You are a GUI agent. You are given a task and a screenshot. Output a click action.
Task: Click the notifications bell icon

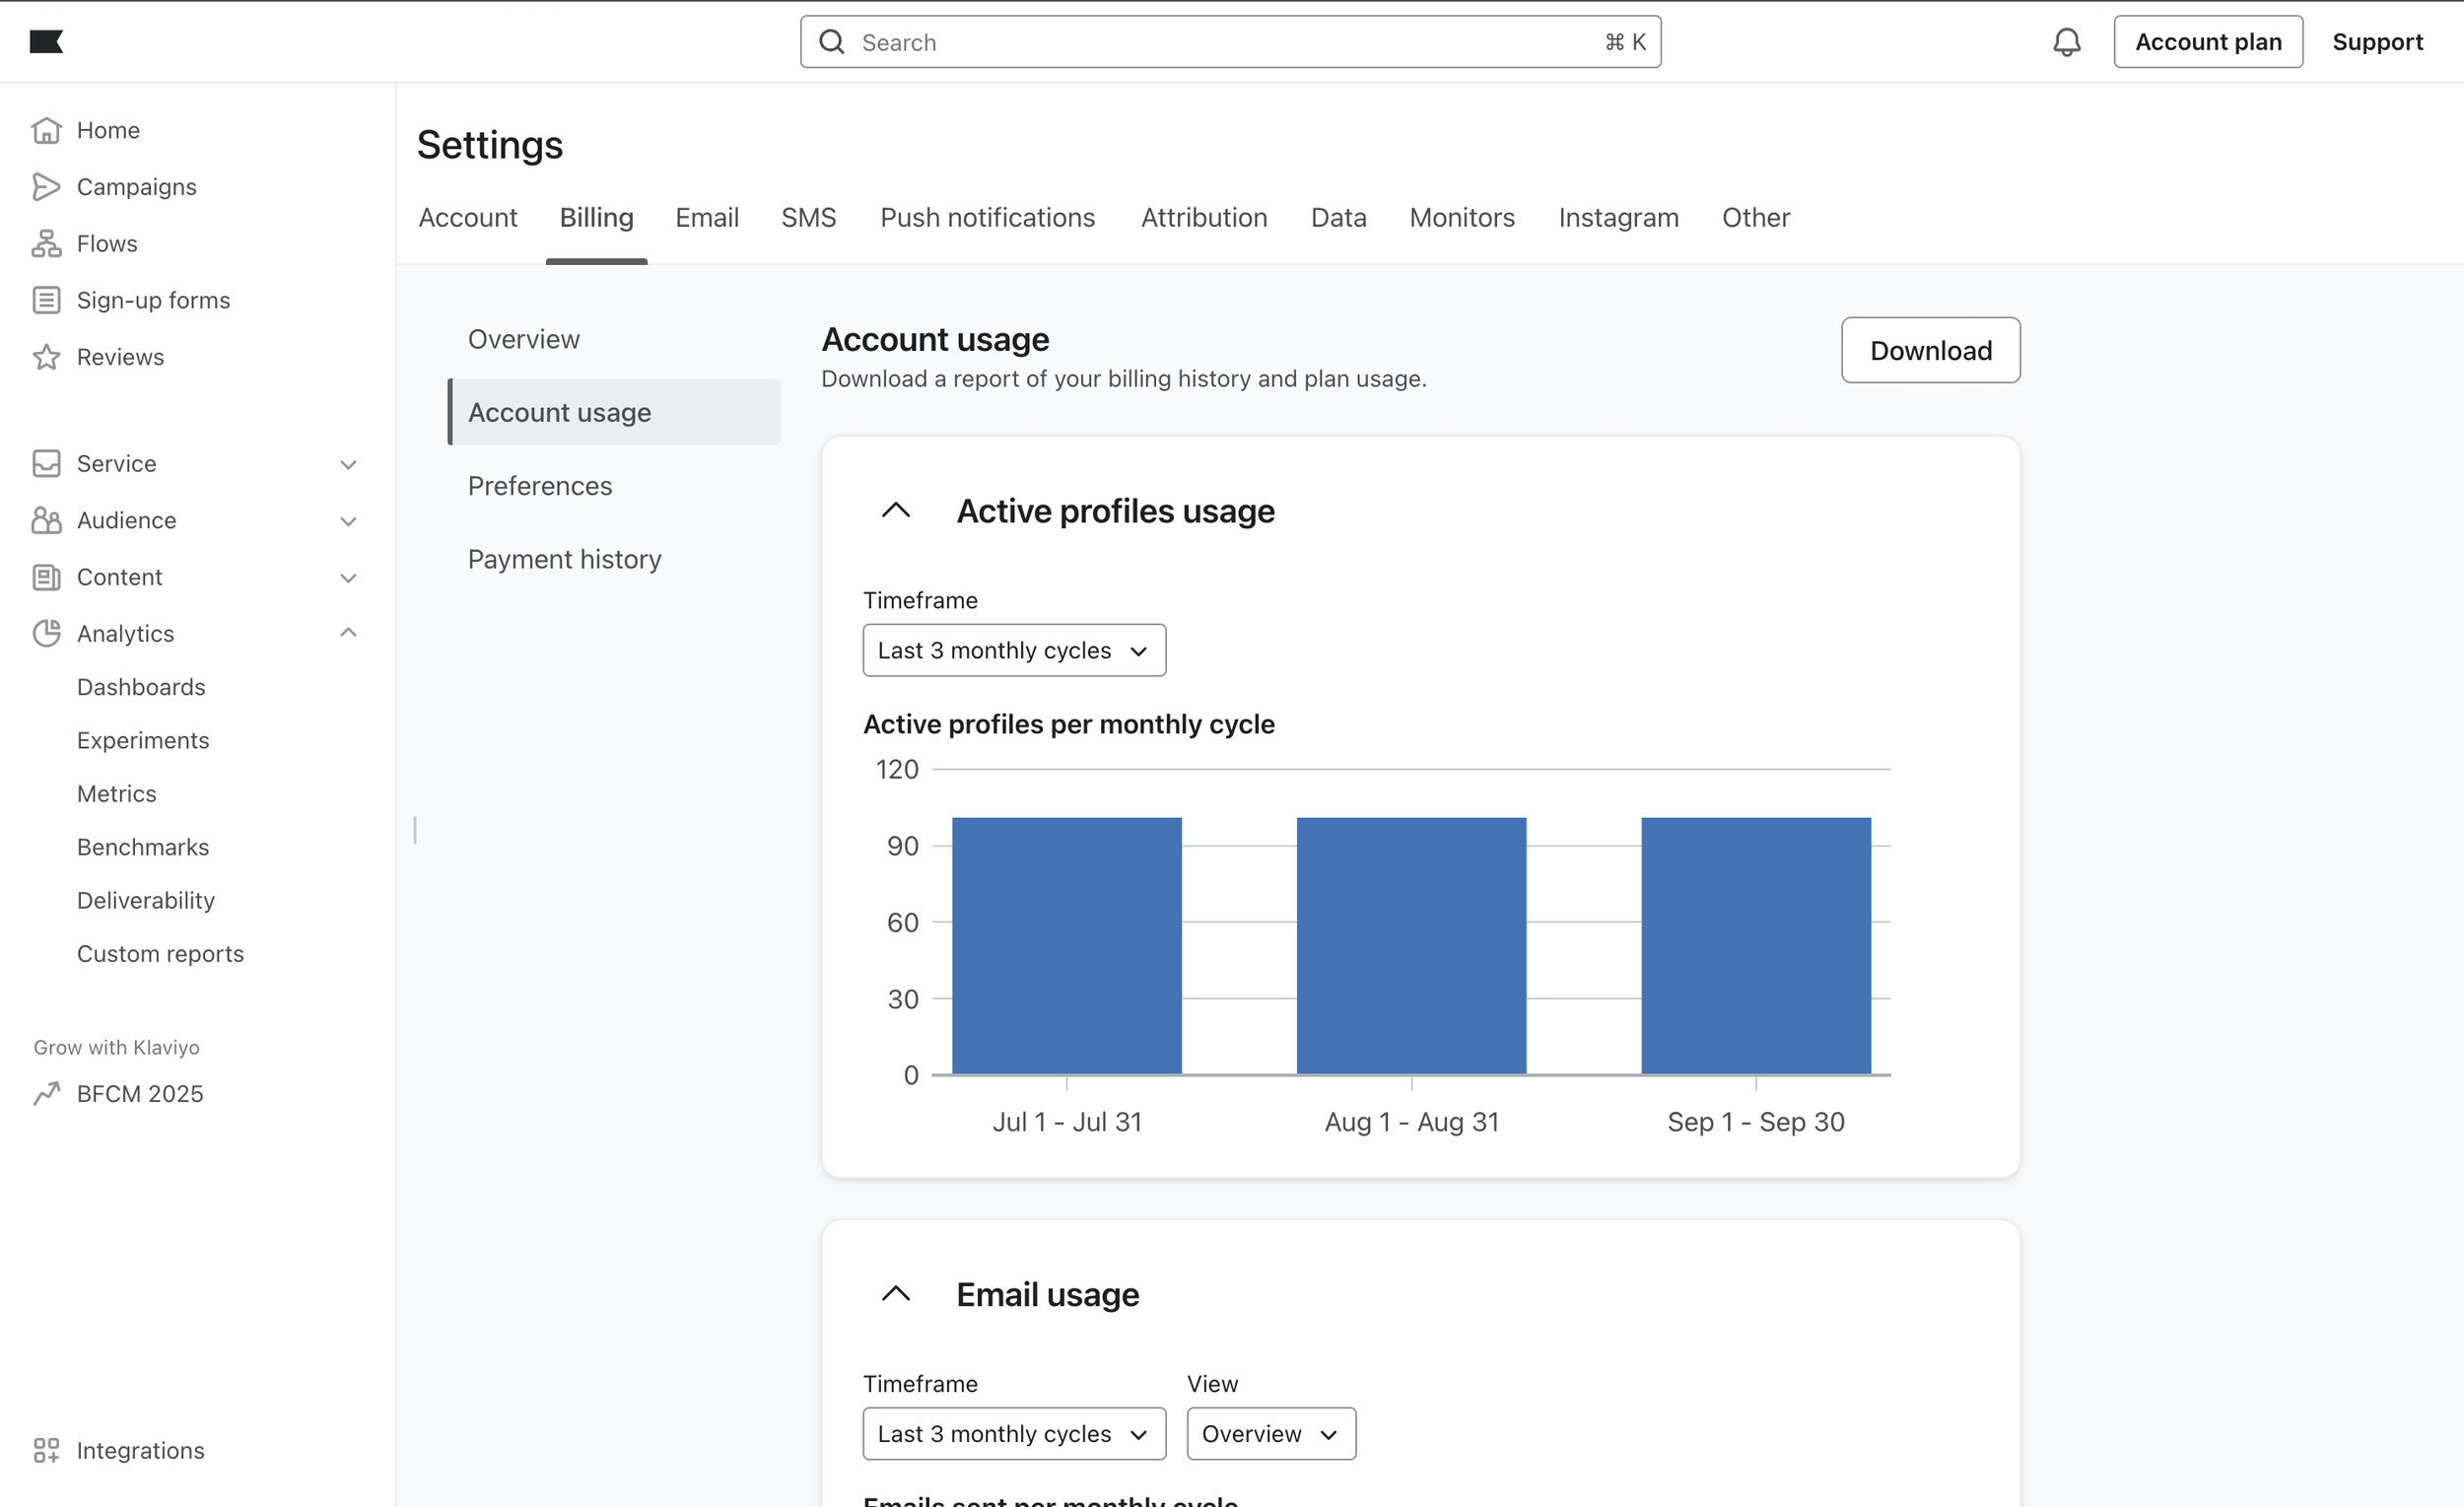pyautogui.click(x=2066, y=42)
